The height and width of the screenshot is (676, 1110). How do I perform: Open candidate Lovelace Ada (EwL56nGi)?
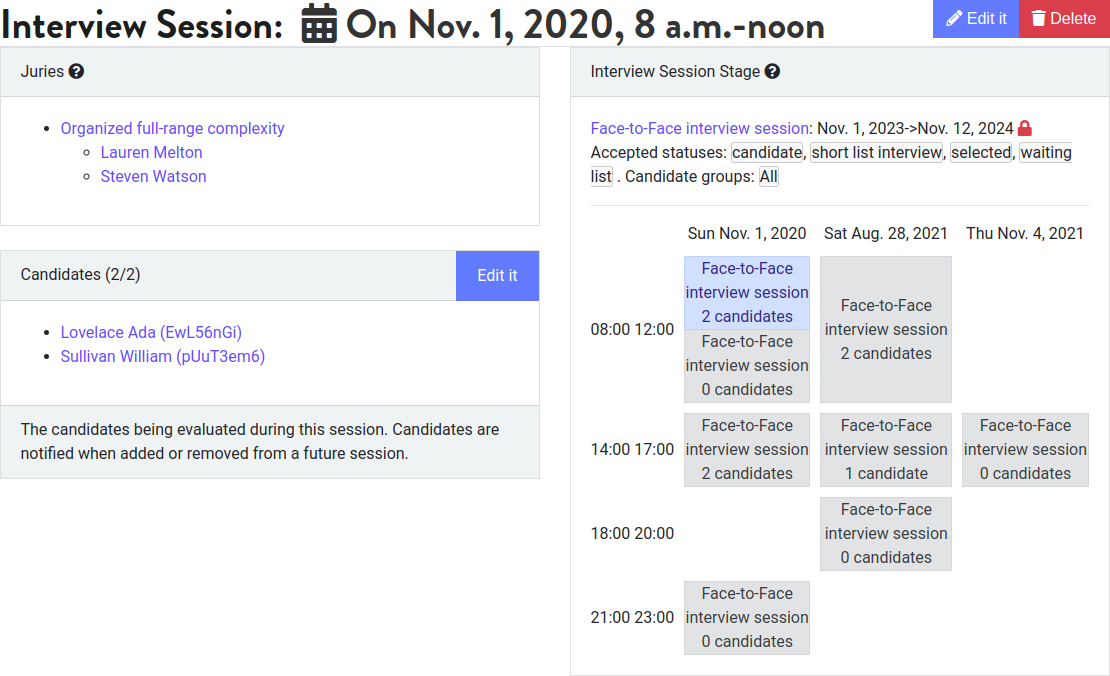[151, 332]
